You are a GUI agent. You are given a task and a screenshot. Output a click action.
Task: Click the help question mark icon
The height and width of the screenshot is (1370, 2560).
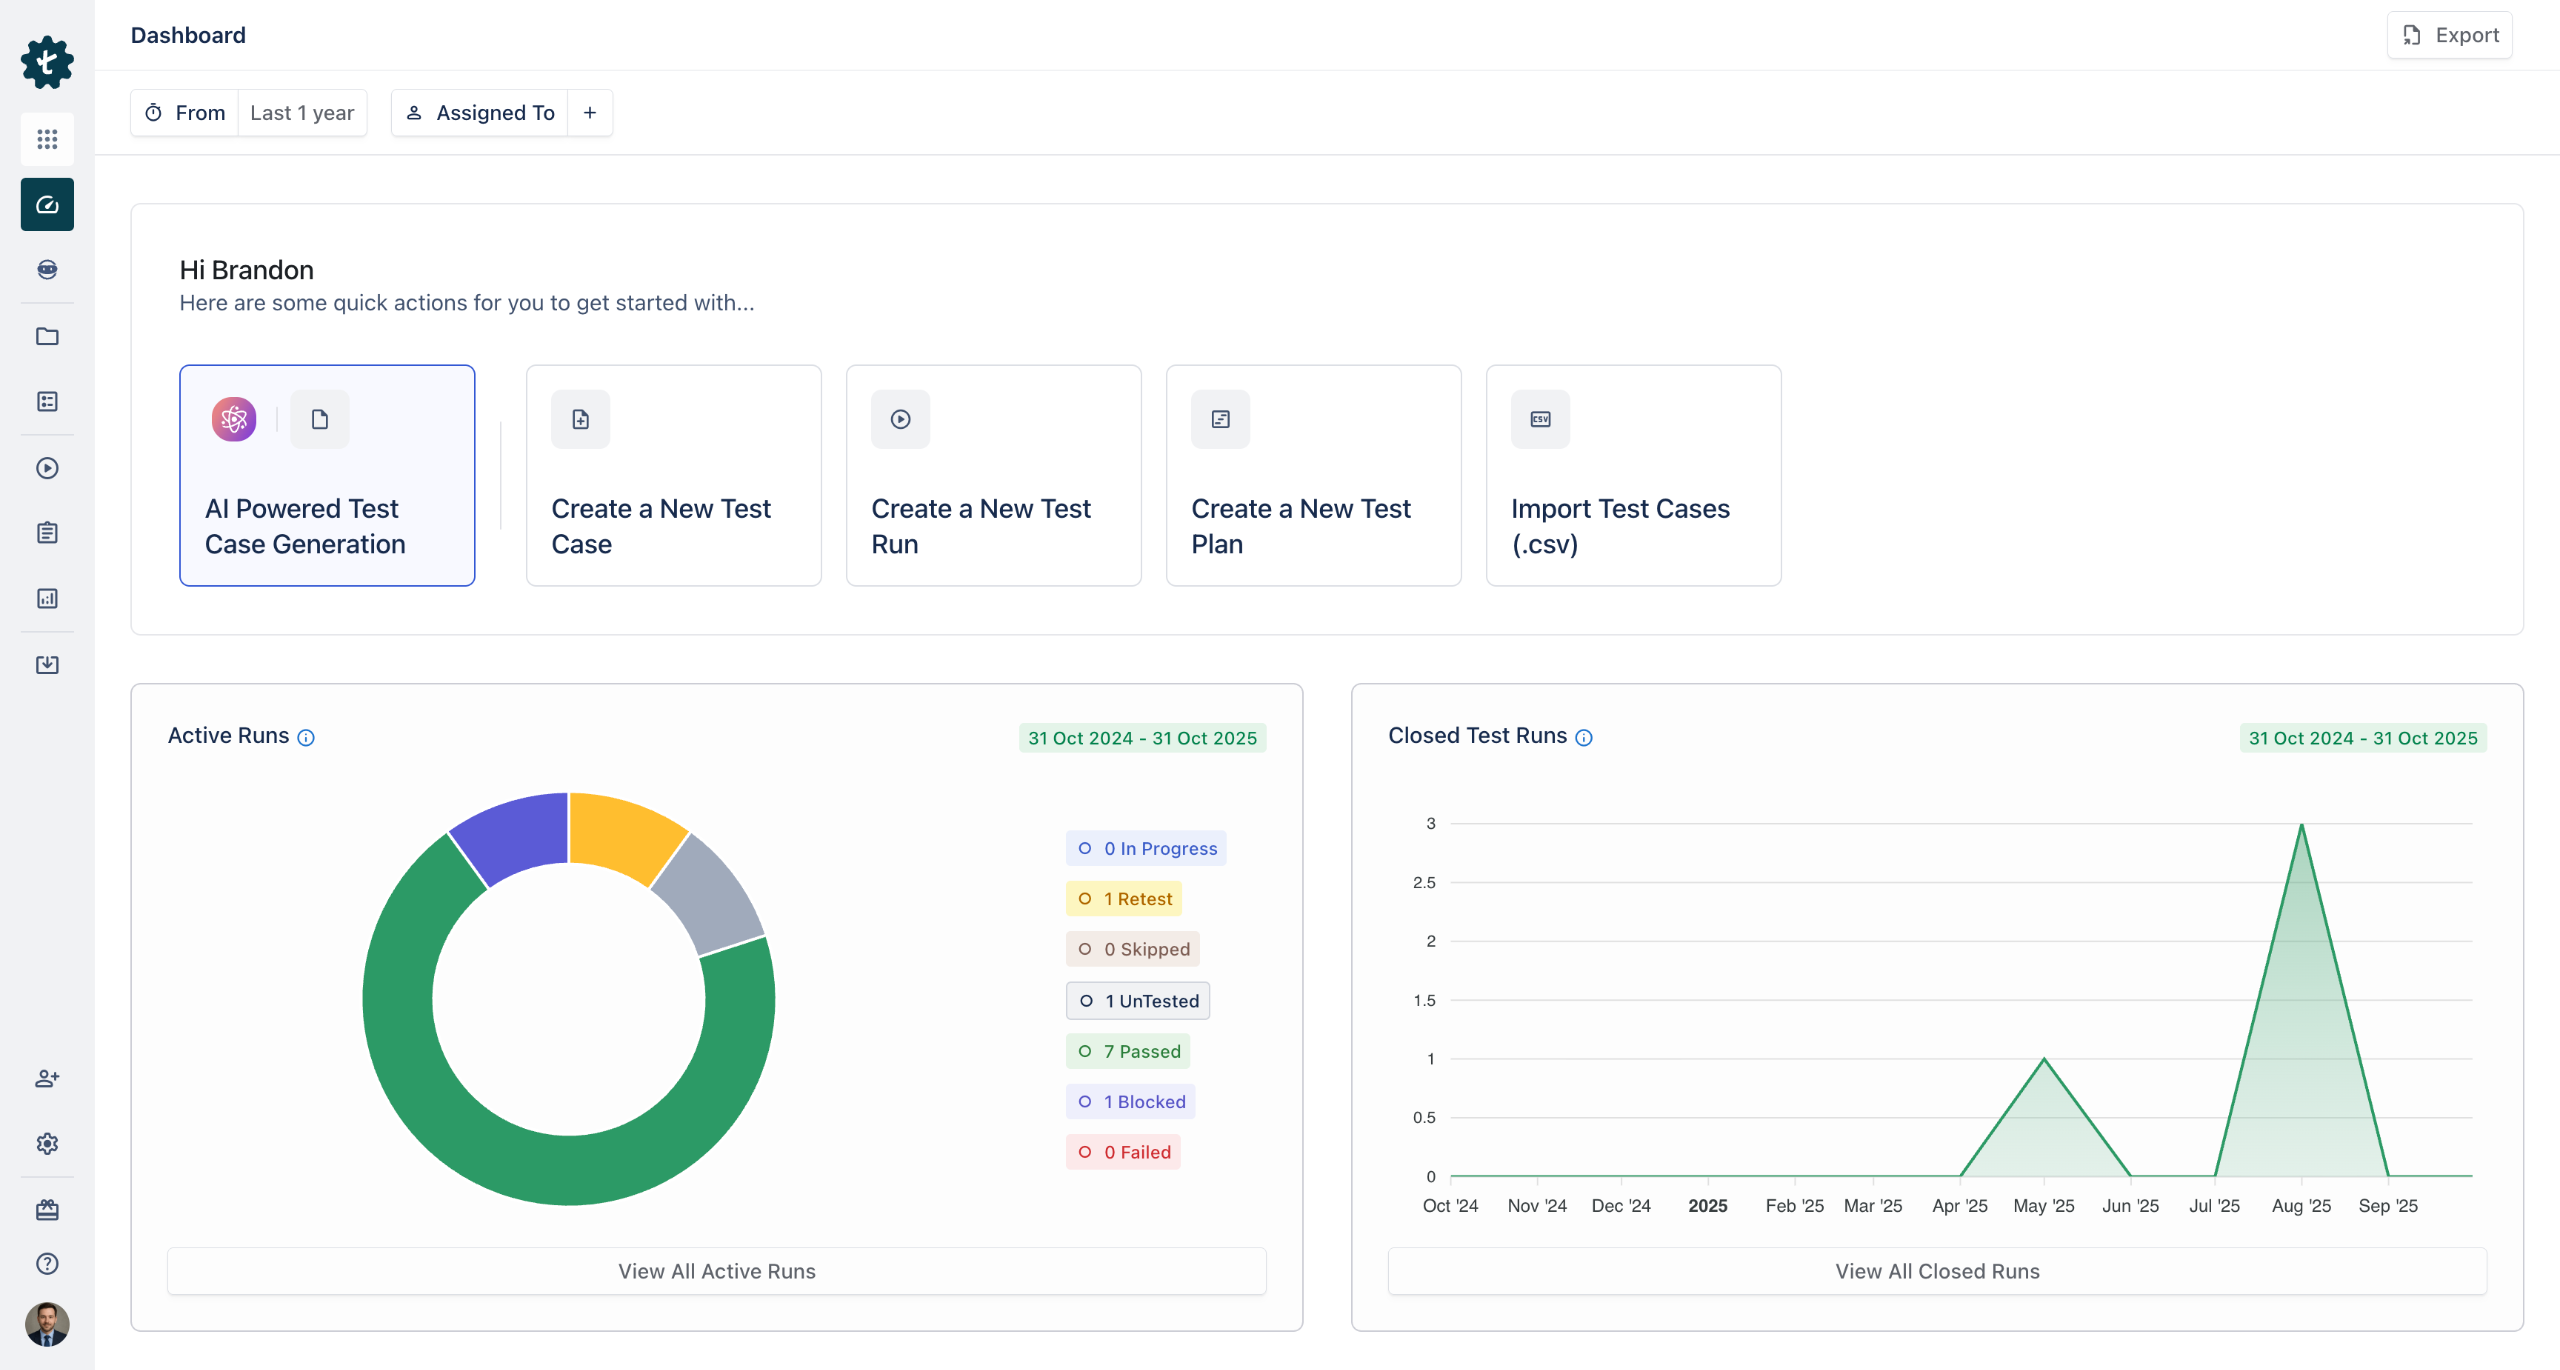coord(47,1263)
